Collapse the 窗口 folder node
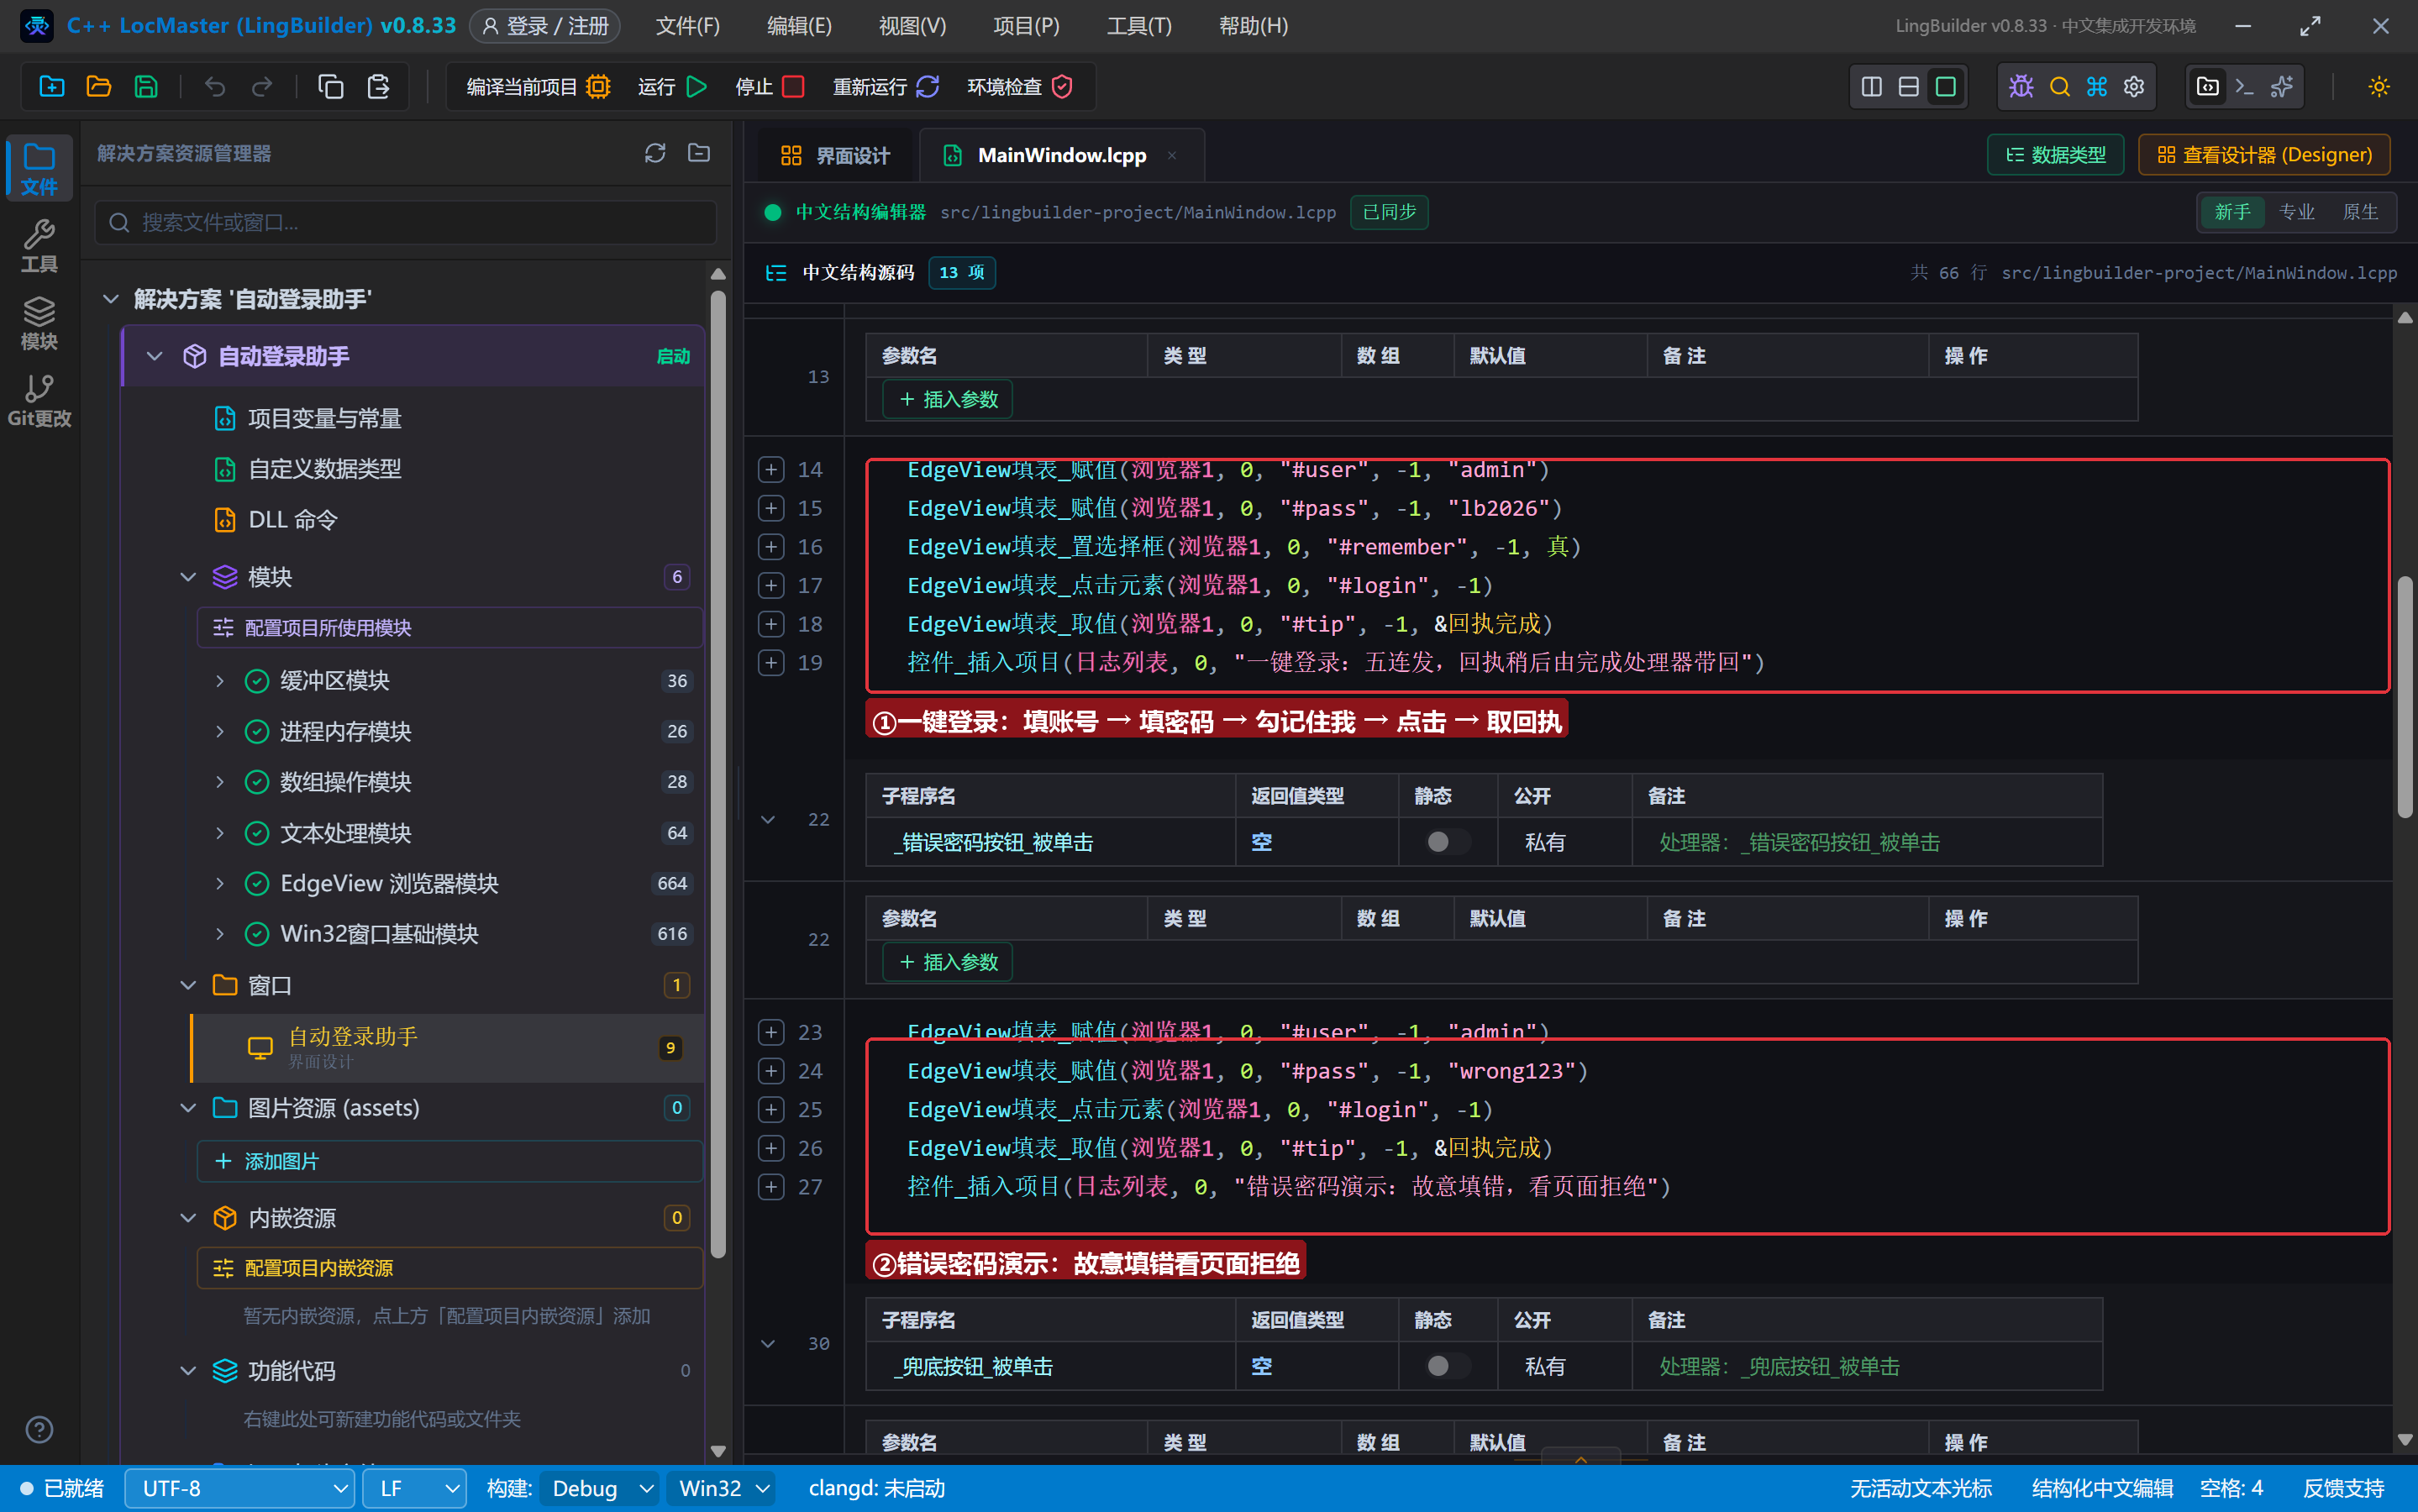Image resolution: width=2418 pixels, height=1512 pixels. tap(188, 985)
